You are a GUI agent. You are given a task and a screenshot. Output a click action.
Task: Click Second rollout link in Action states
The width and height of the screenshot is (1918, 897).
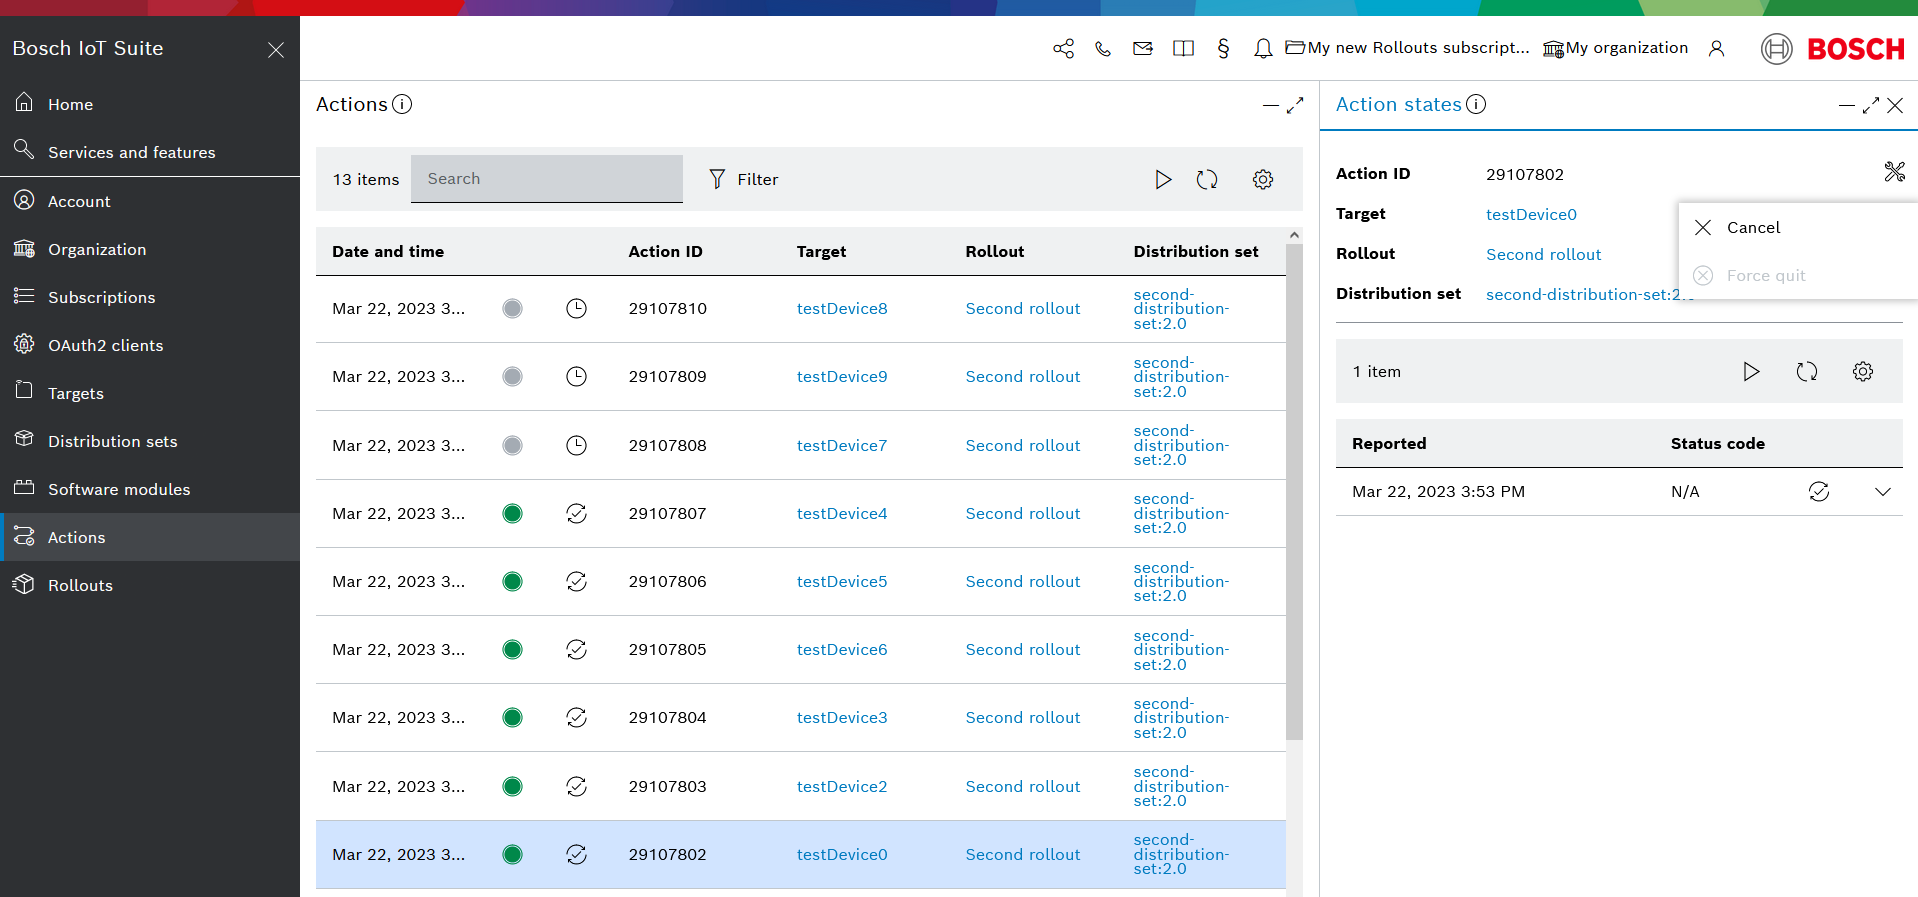click(x=1543, y=254)
